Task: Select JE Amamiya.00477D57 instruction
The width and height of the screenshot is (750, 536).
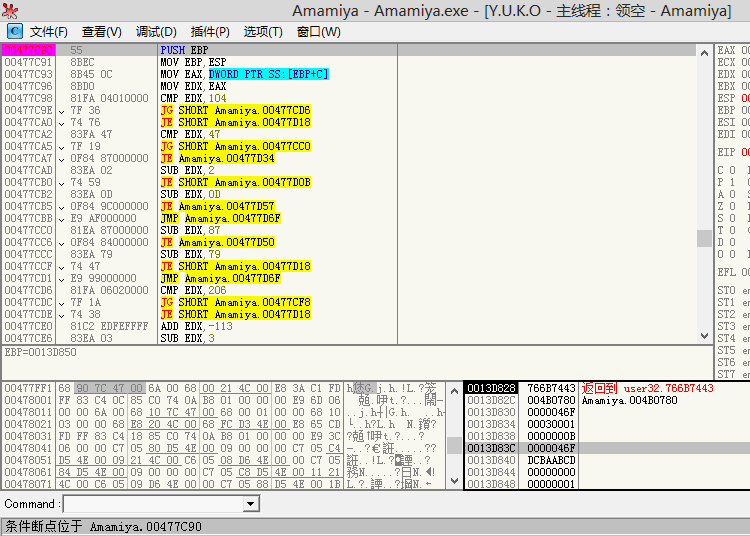Action: pyautogui.click(x=217, y=206)
